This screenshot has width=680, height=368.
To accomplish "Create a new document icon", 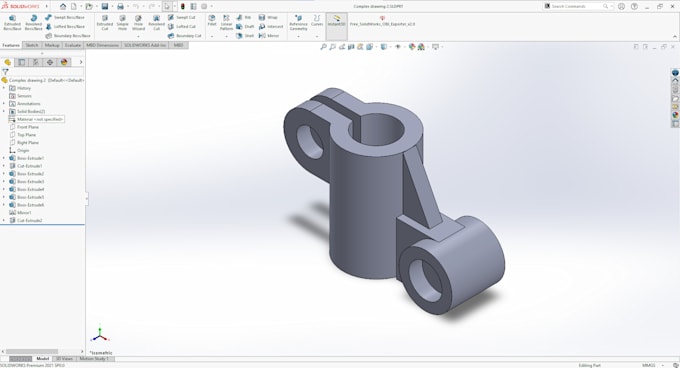I will point(74,6).
